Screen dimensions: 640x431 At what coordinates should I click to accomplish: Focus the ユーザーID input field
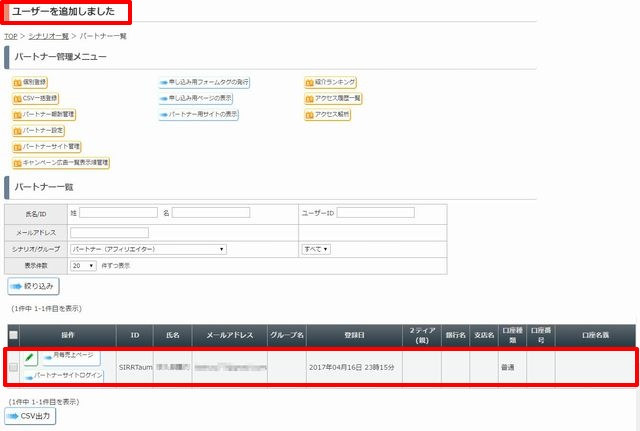376,212
